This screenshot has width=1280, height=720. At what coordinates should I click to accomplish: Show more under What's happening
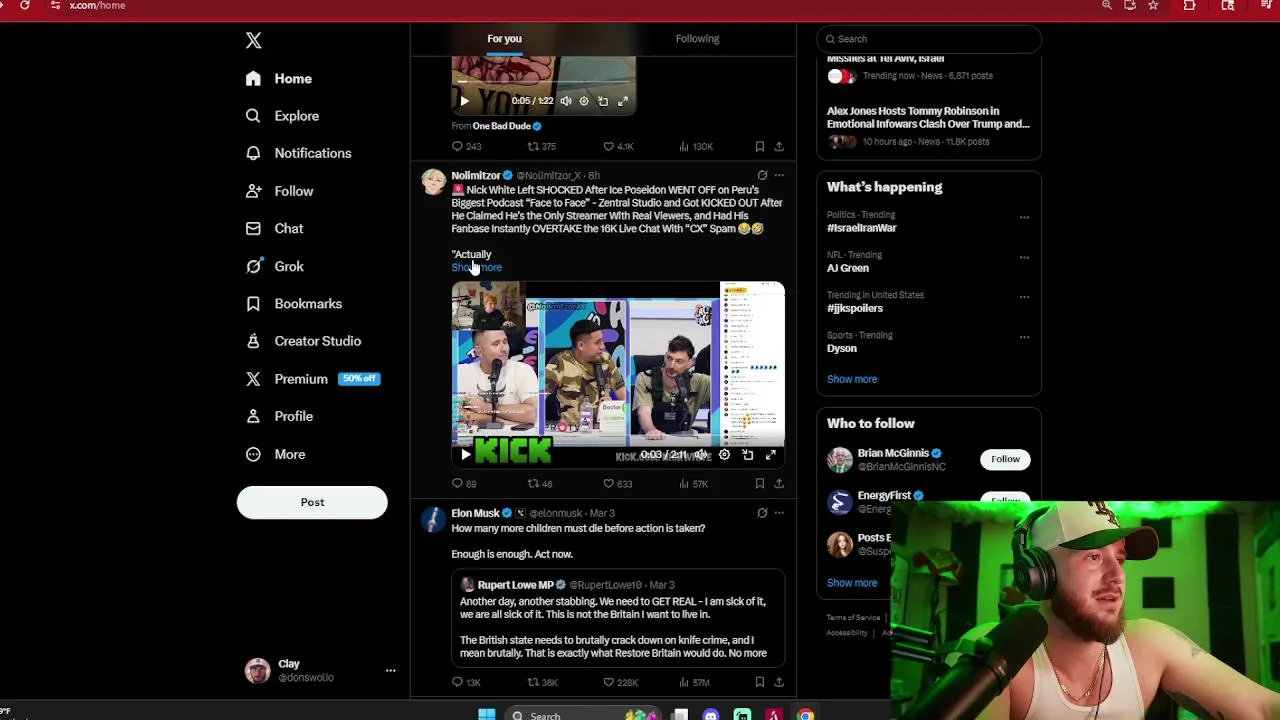(x=852, y=379)
